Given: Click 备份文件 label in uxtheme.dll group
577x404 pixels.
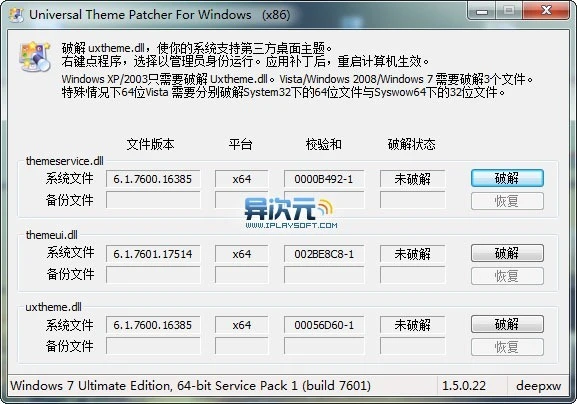Looking at the screenshot, I should click(x=70, y=346).
